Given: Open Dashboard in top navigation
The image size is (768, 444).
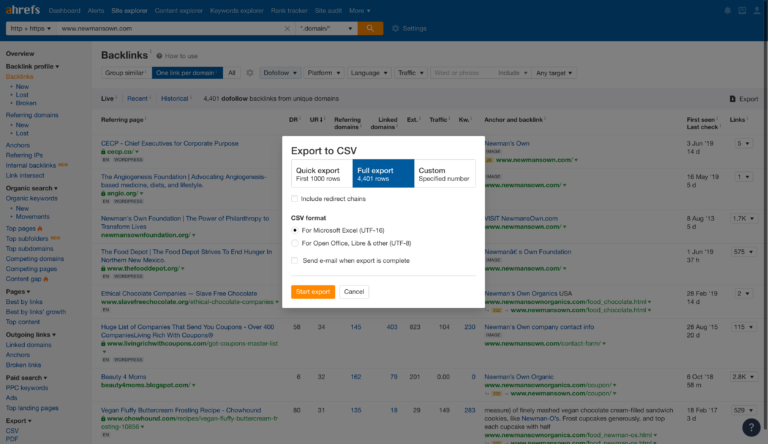Looking at the screenshot, I should point(64,10).
